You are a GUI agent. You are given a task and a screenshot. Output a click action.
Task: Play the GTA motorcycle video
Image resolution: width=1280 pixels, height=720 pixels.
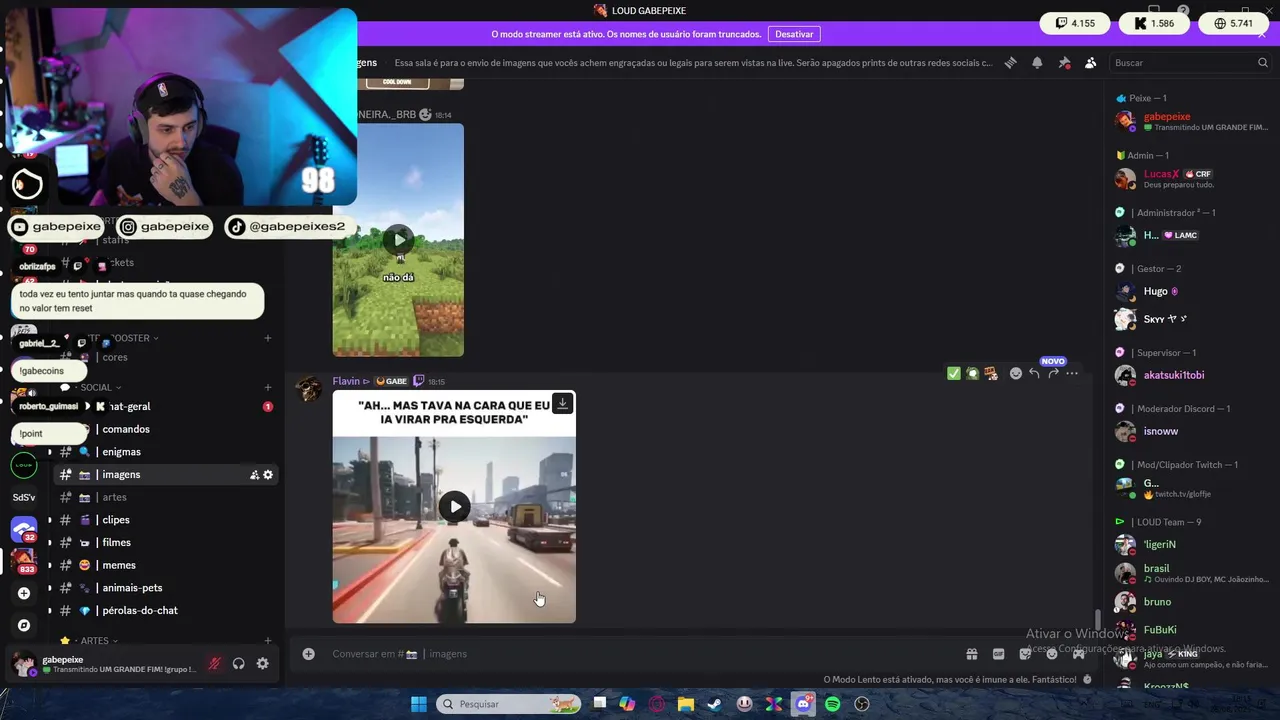pyautogui.click(x=455, y=506)
